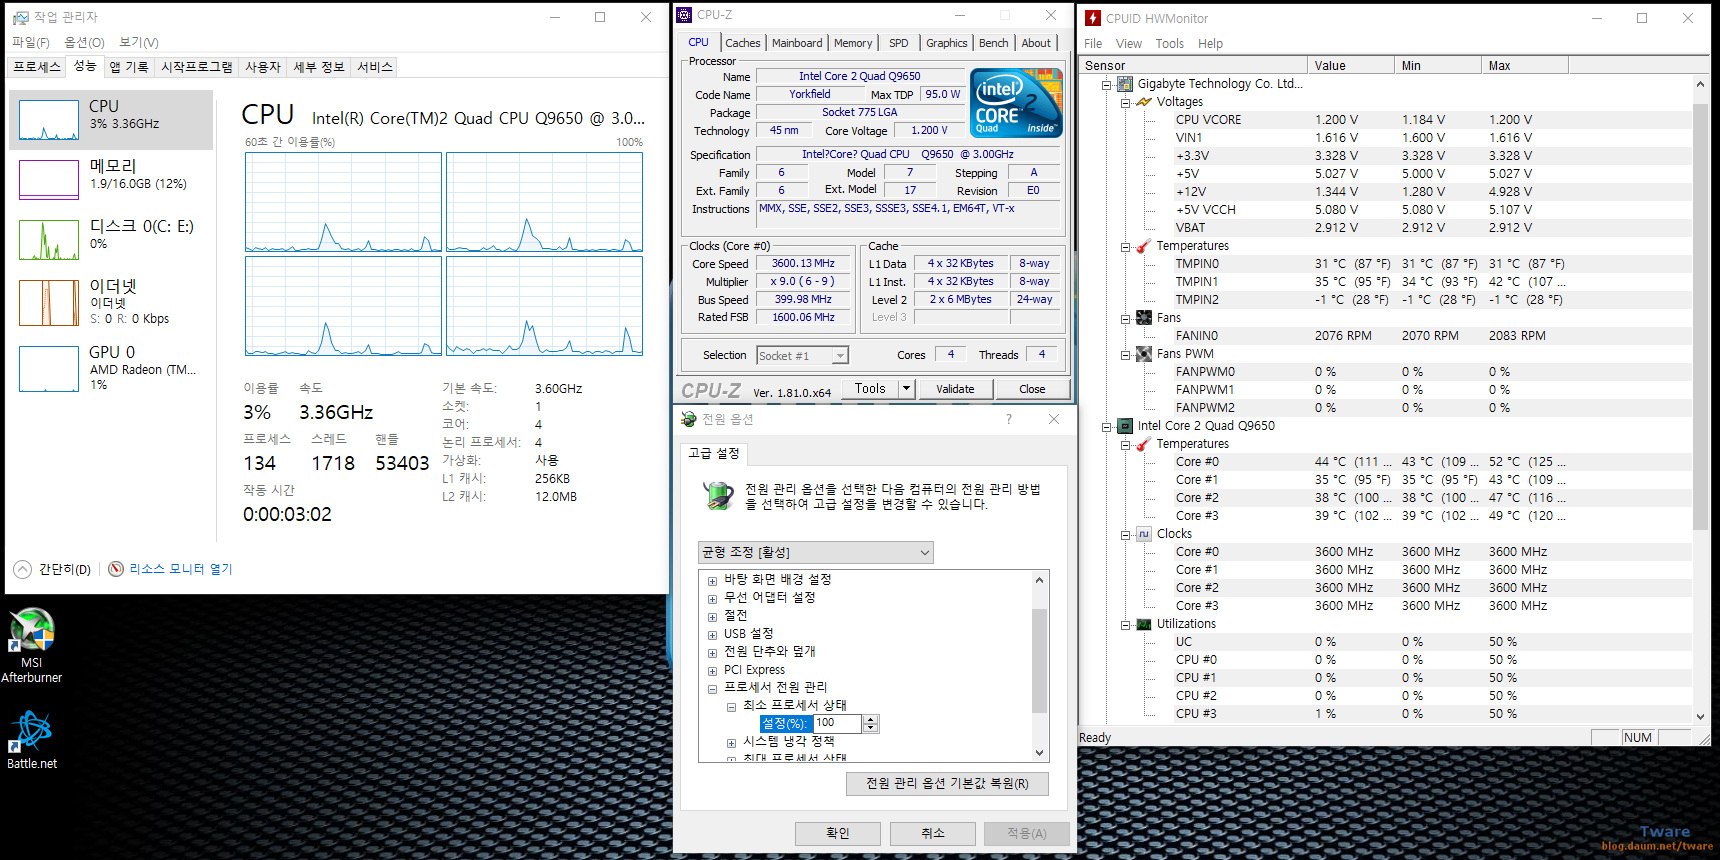Screen dimensions: 1720x860
Task: Click the Fans PWM icon in HWMonitor
Action: point(1144,354)
